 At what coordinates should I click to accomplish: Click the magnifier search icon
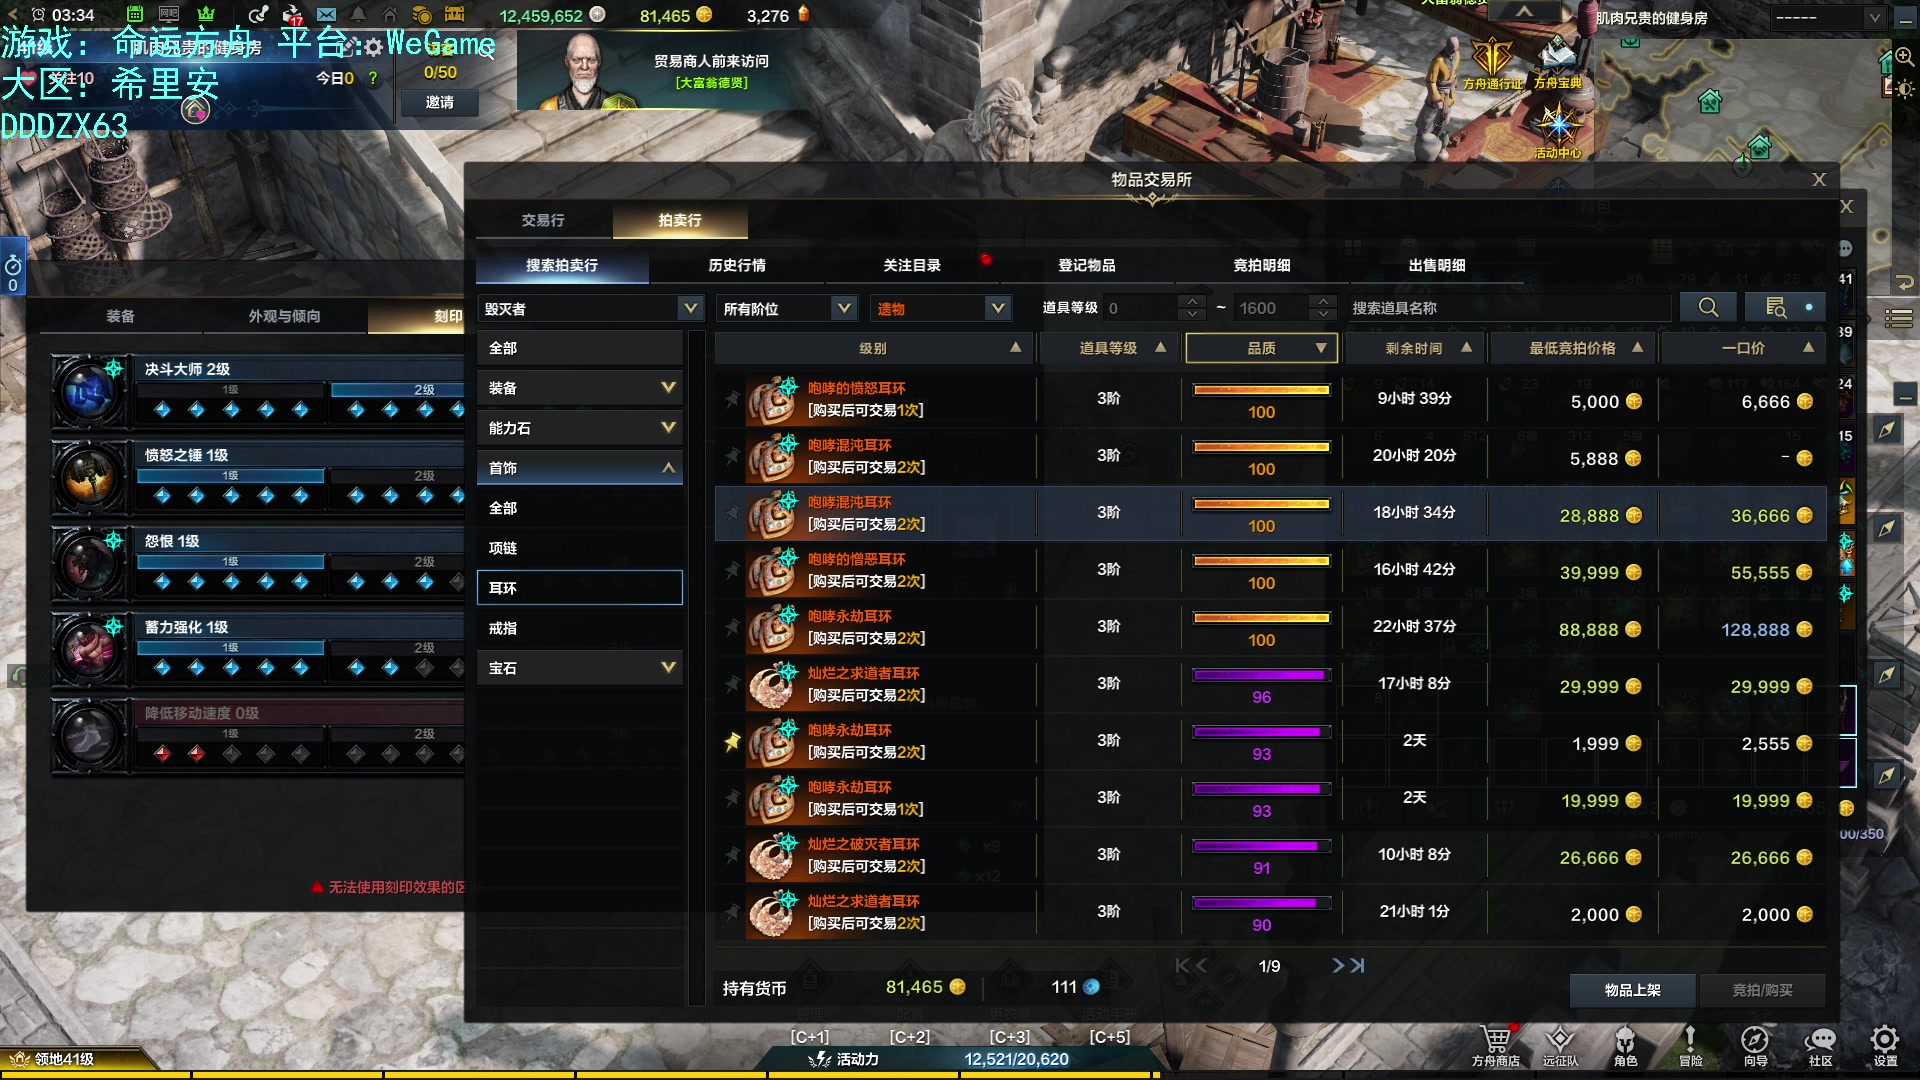[x=1708, y=308]
